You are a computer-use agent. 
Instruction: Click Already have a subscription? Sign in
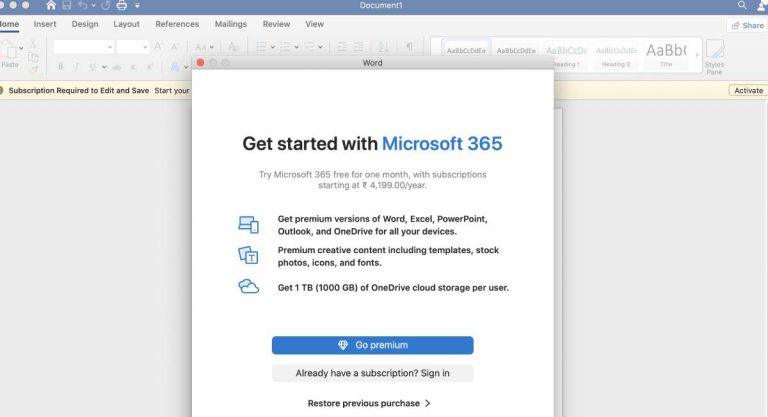(373, 373)
